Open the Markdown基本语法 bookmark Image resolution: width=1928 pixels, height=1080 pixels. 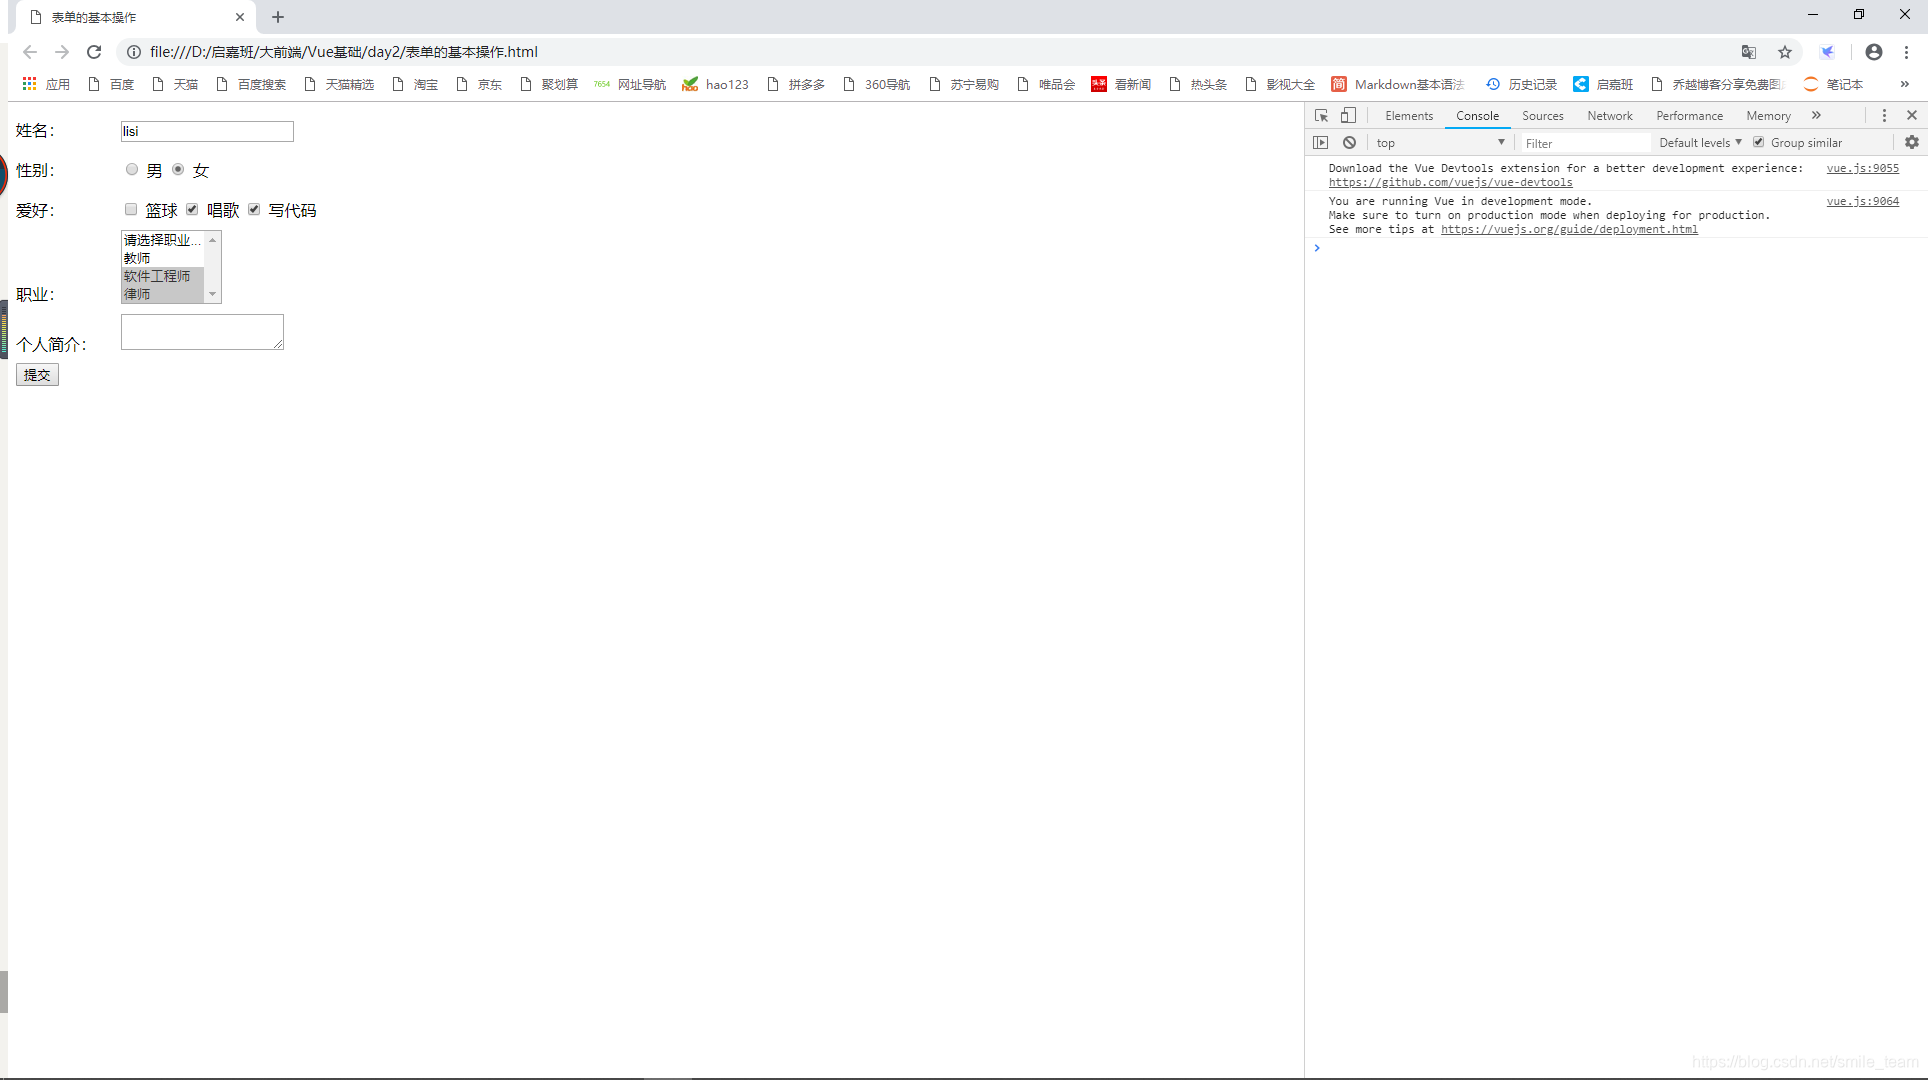(1397, 84)
